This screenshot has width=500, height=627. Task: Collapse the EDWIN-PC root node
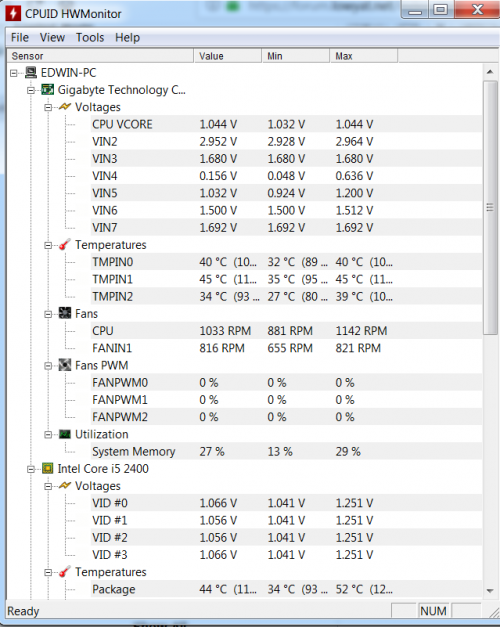point(14,73)
